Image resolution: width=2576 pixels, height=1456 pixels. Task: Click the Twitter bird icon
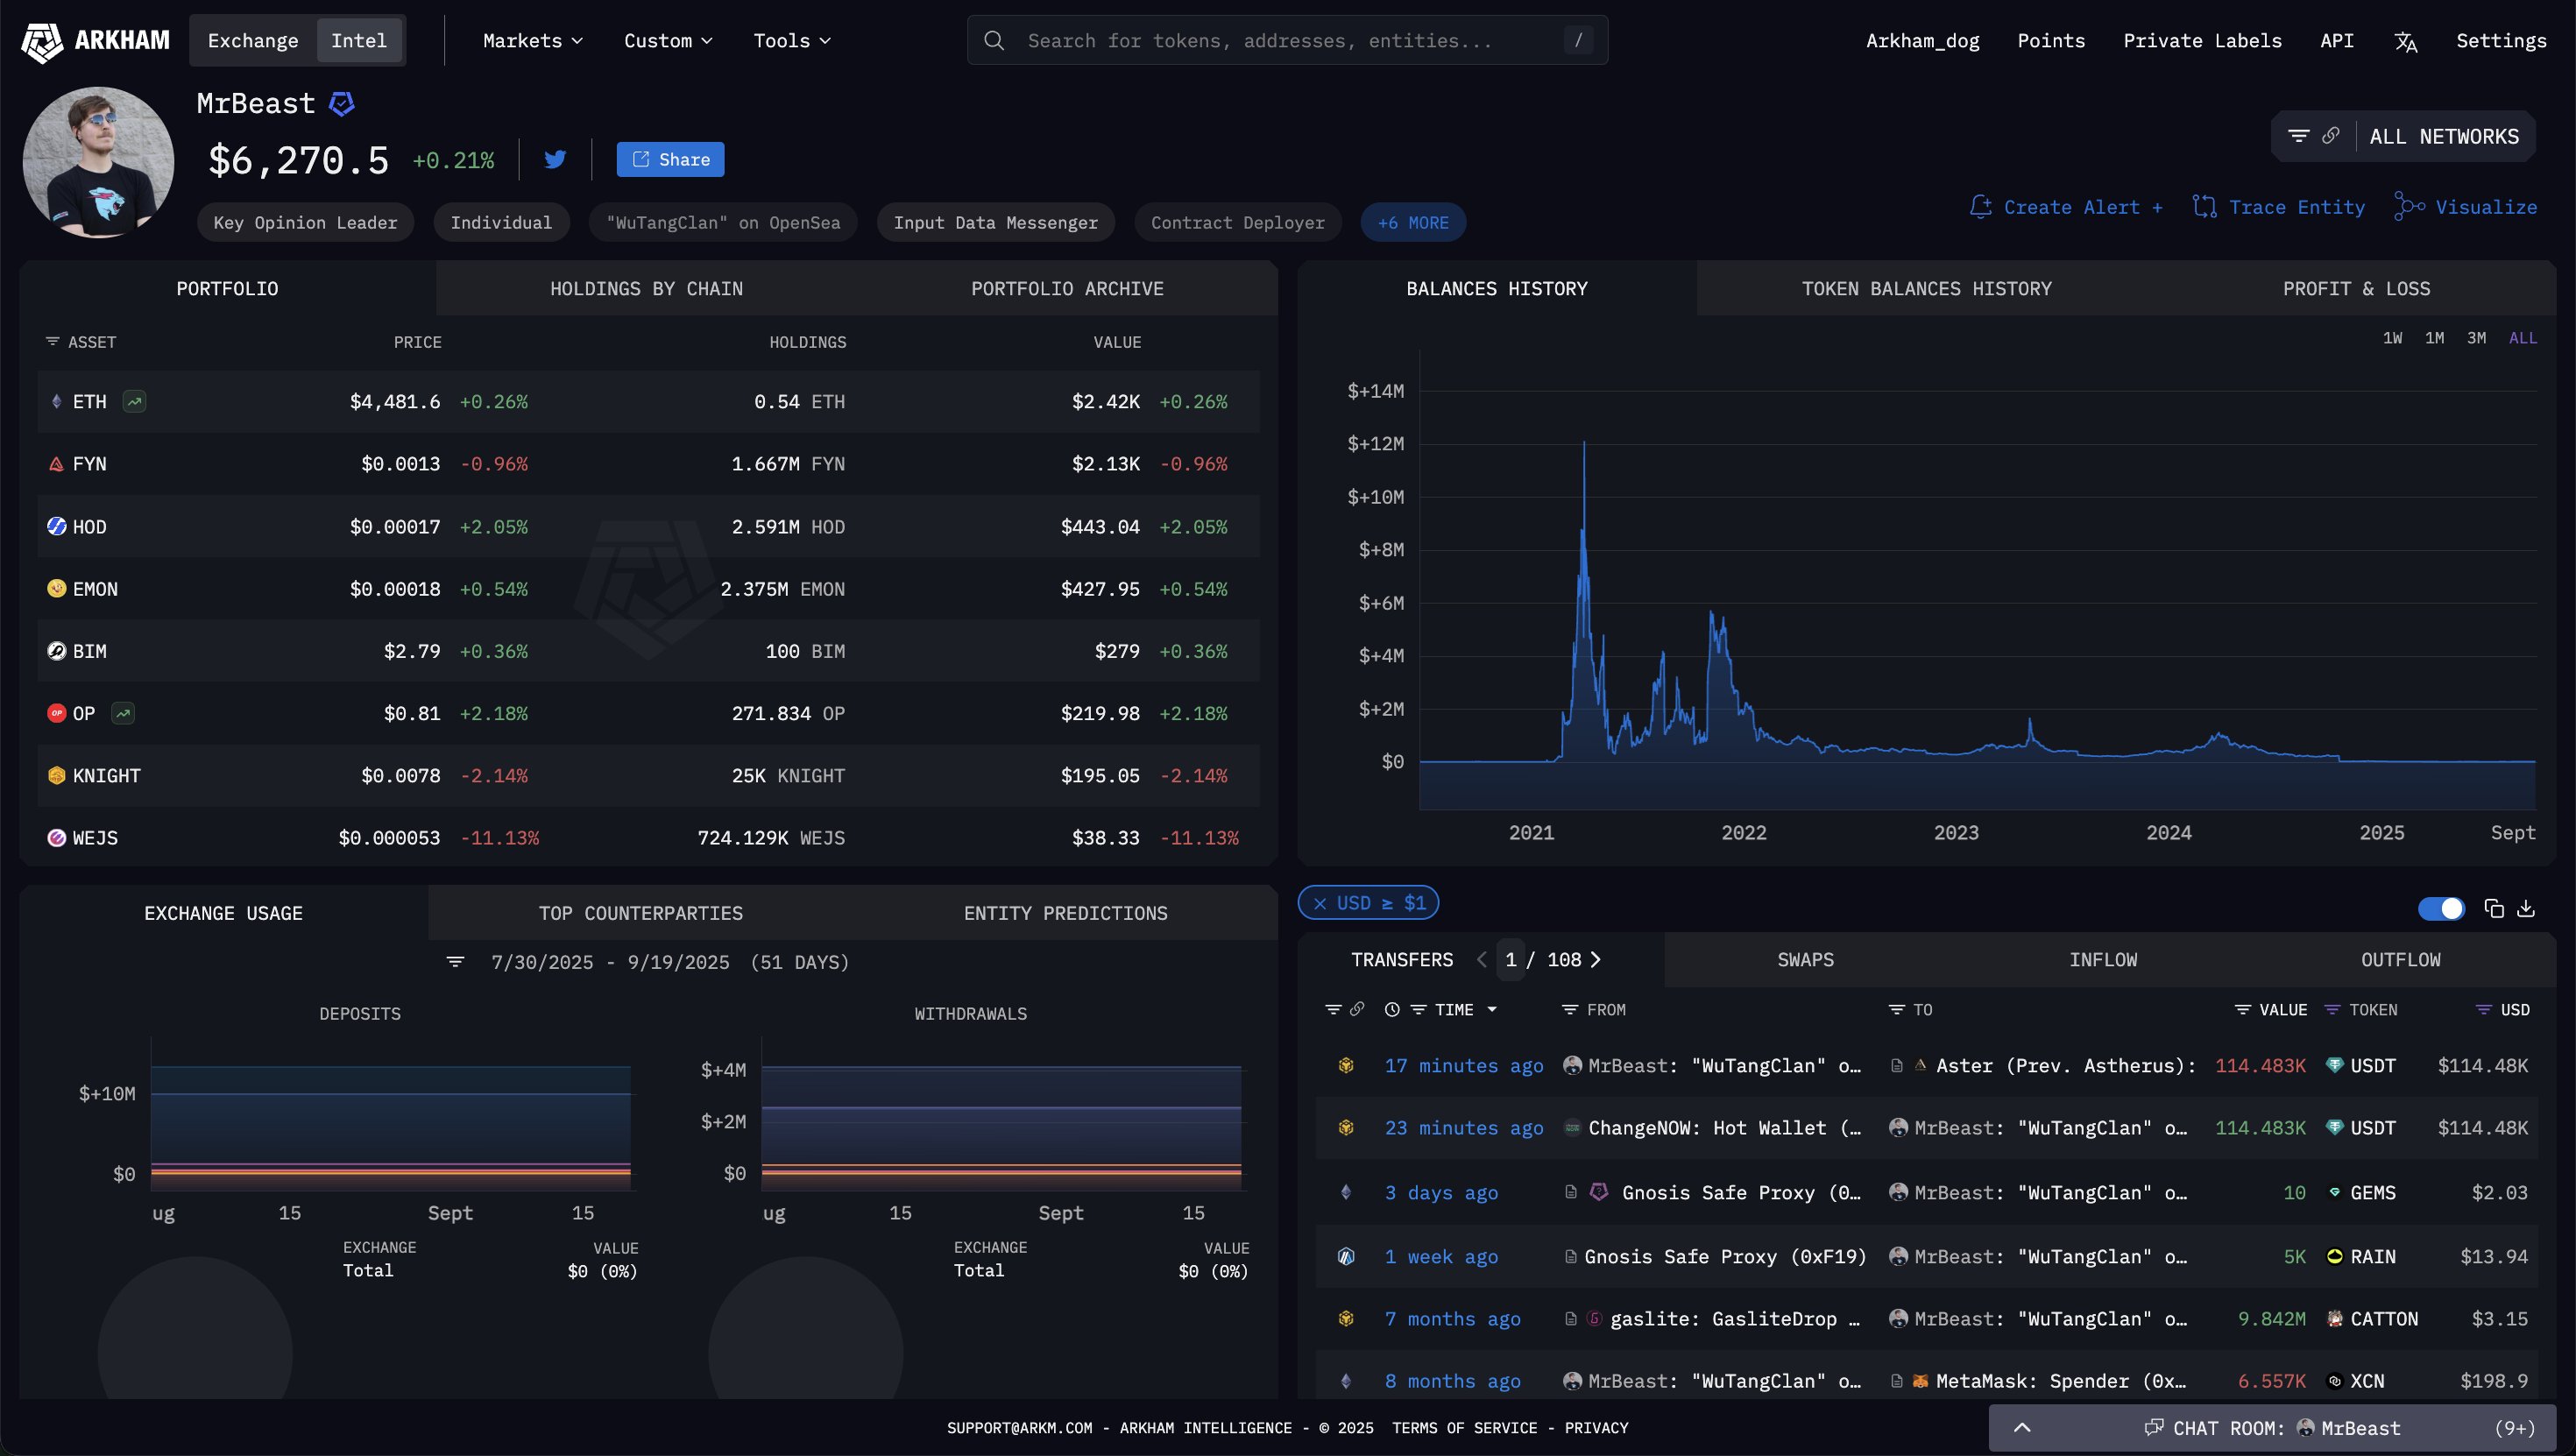point(555,159)
